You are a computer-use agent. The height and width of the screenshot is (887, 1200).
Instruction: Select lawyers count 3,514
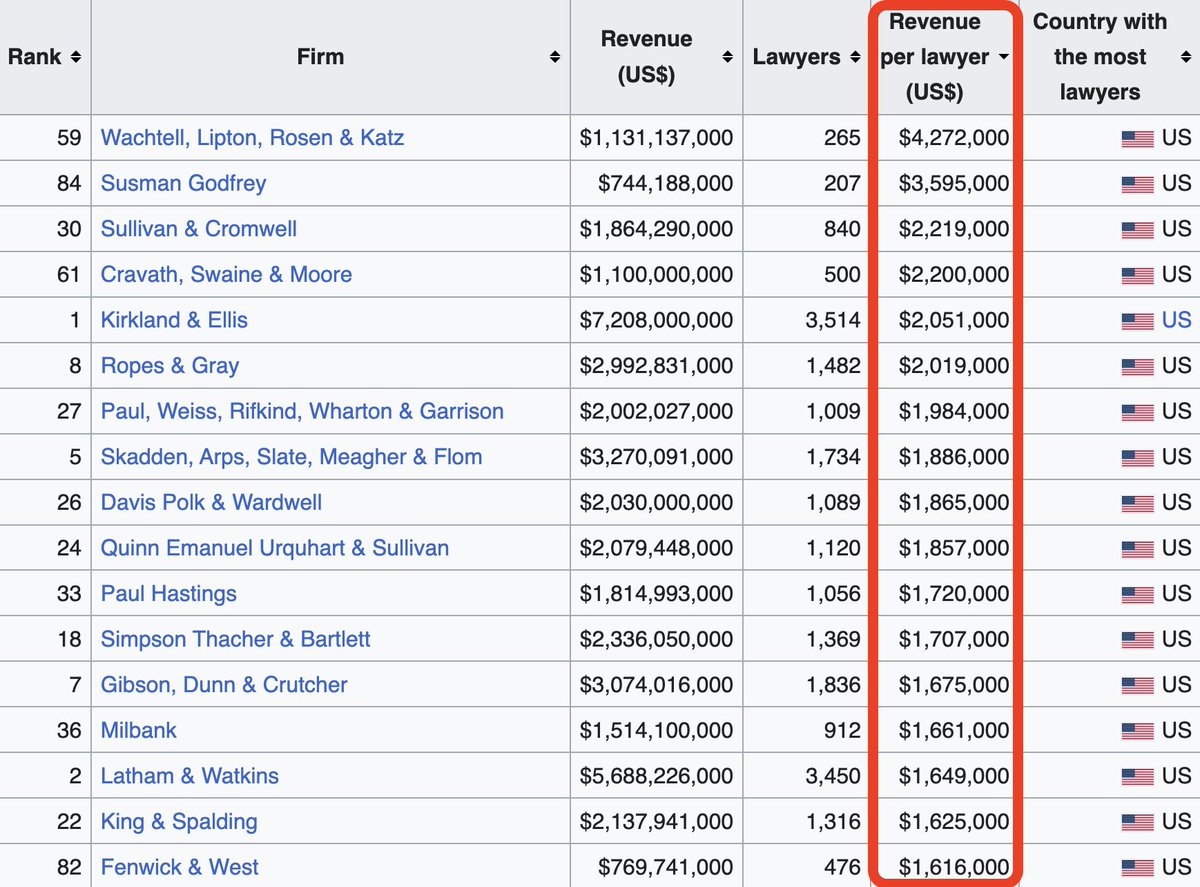pos(833,320)
